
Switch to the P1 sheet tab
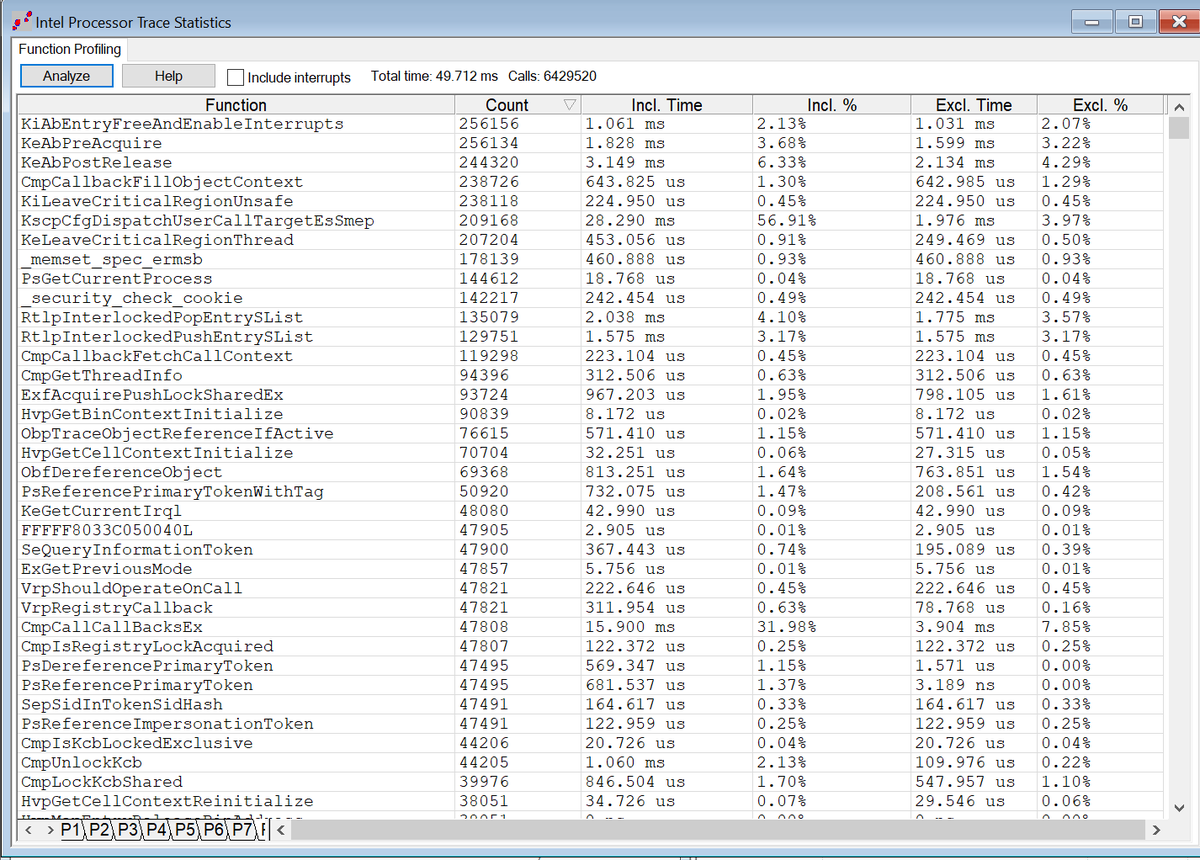(x=72, y=829)
